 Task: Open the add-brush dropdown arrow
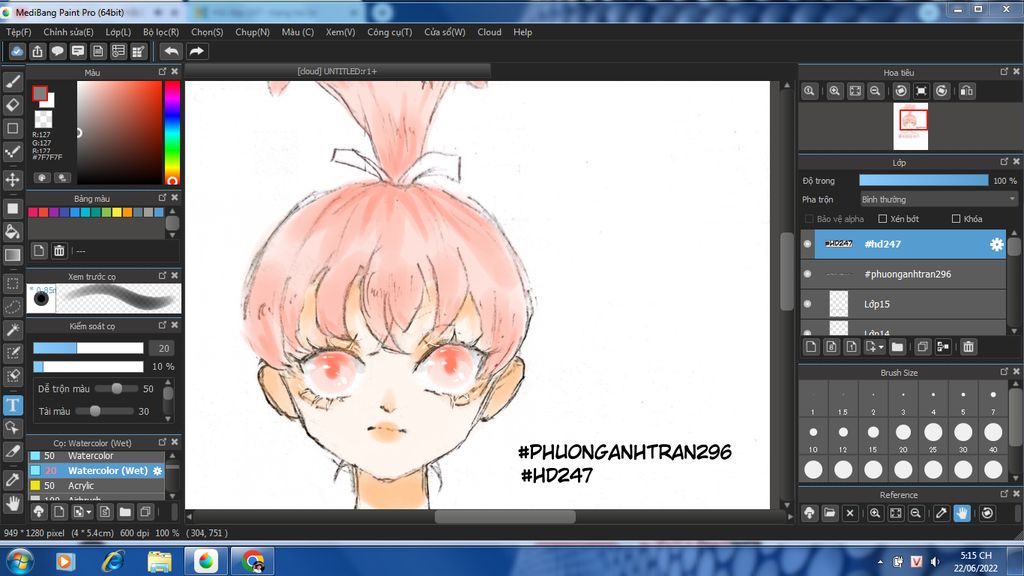click(89, 512)
